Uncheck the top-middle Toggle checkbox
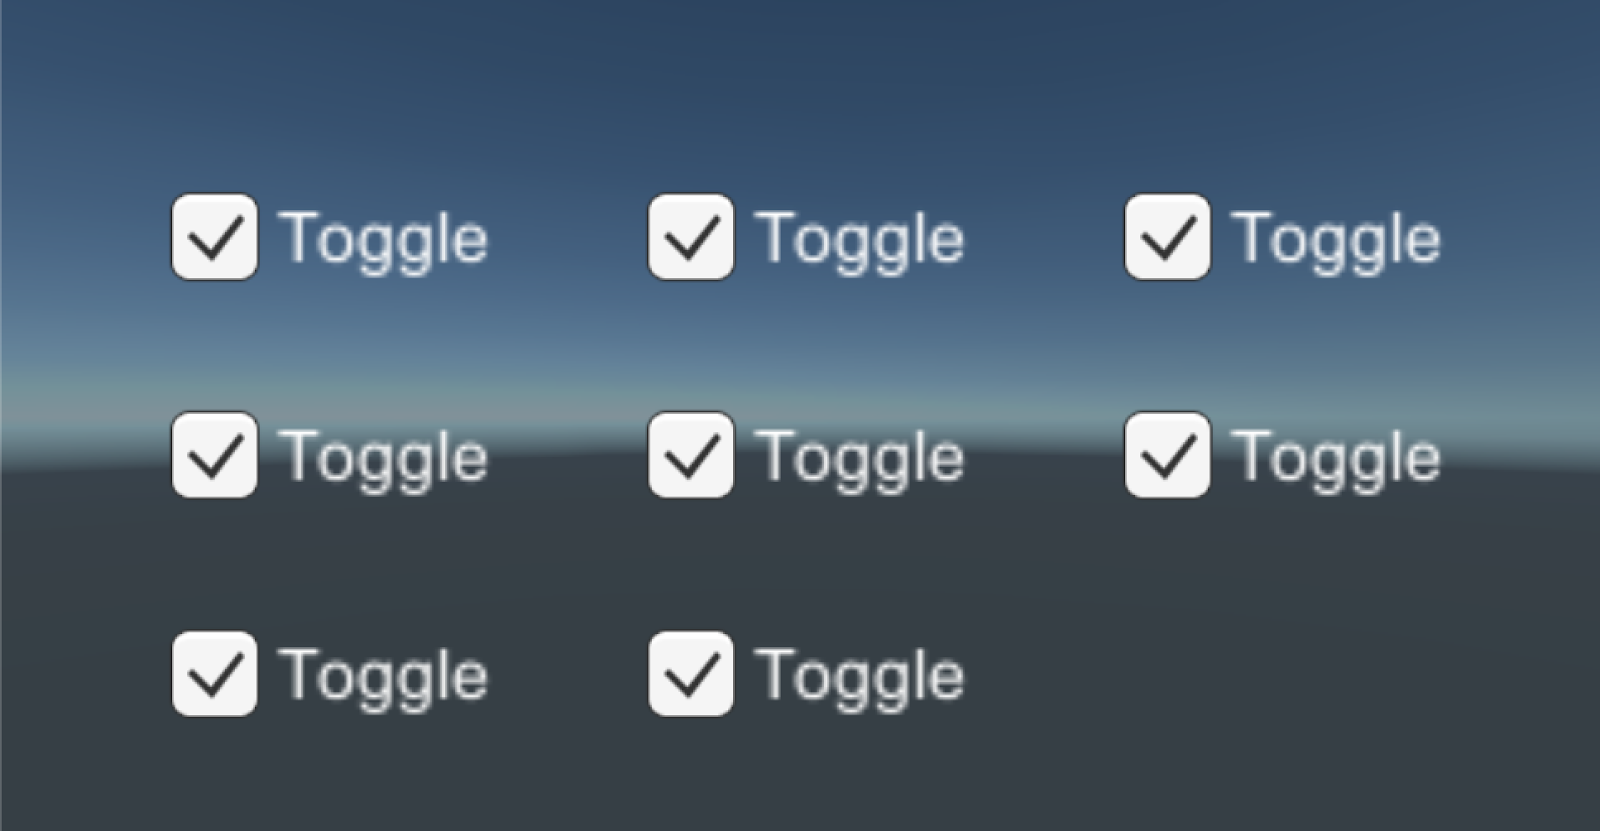This screenshot has height=831, width=1600. (x=691, y=237)
